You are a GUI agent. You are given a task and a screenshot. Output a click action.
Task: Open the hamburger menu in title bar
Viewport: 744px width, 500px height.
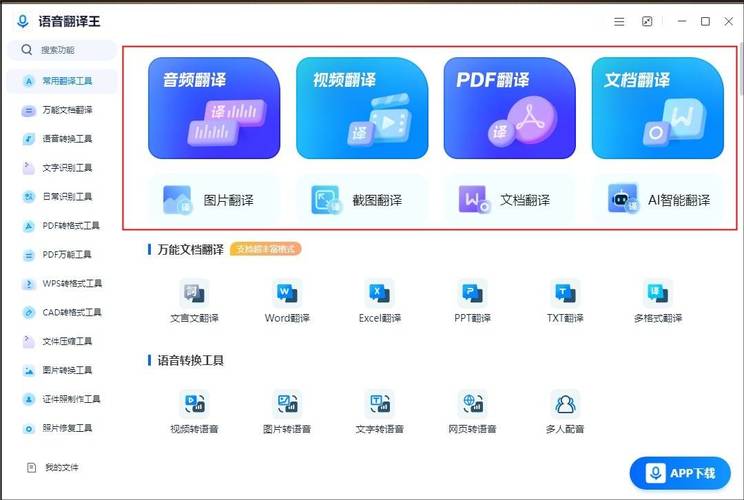[x=619, y=22]
